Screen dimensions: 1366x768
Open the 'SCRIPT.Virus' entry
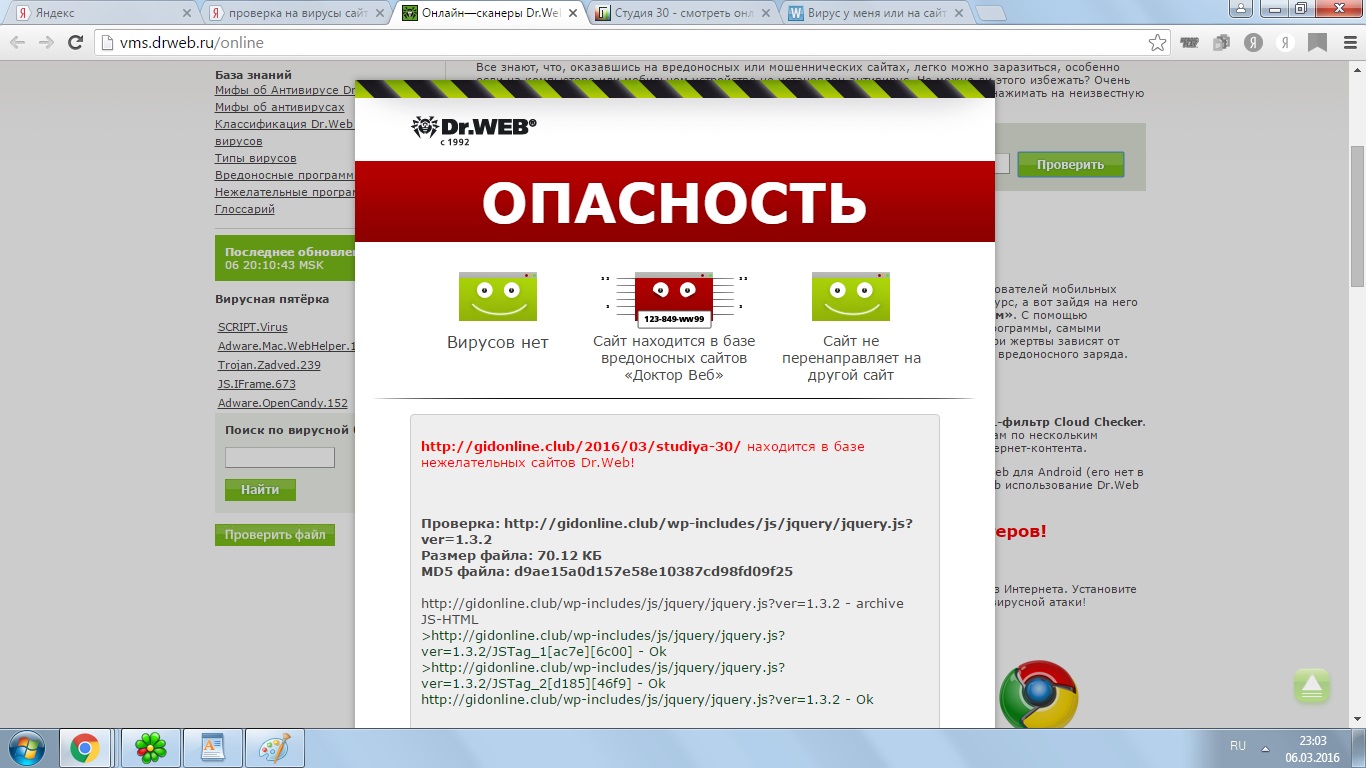[253, 327]
